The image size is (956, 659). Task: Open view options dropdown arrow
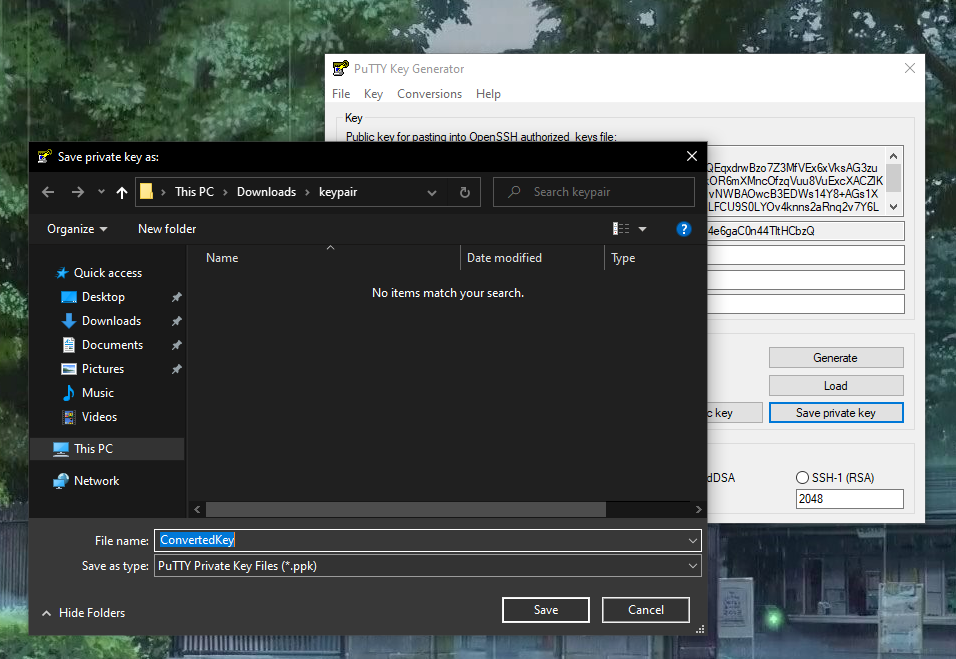pos(643,229)
